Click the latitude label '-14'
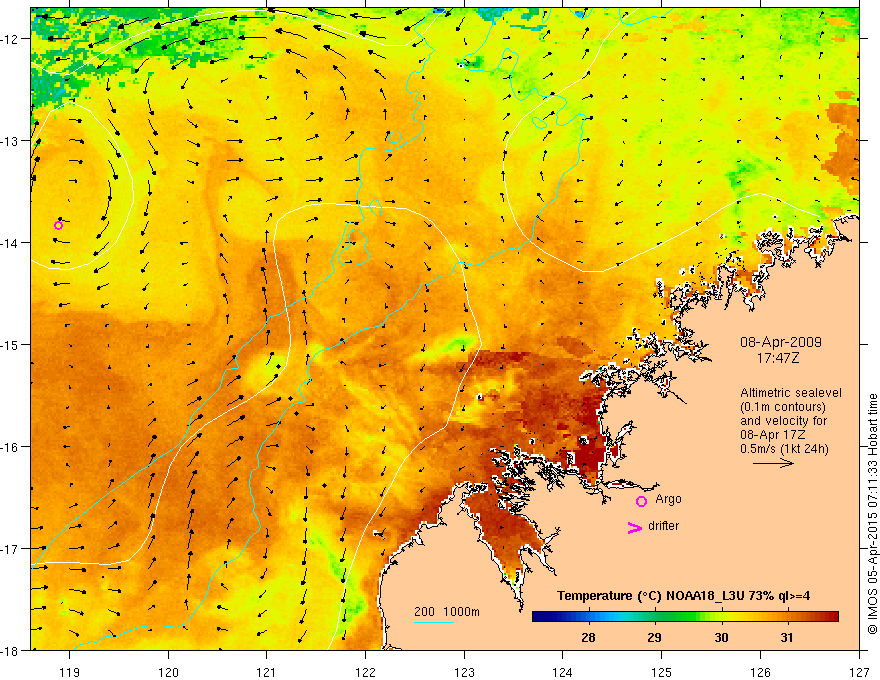880x680 pixels. coord(11,243)
